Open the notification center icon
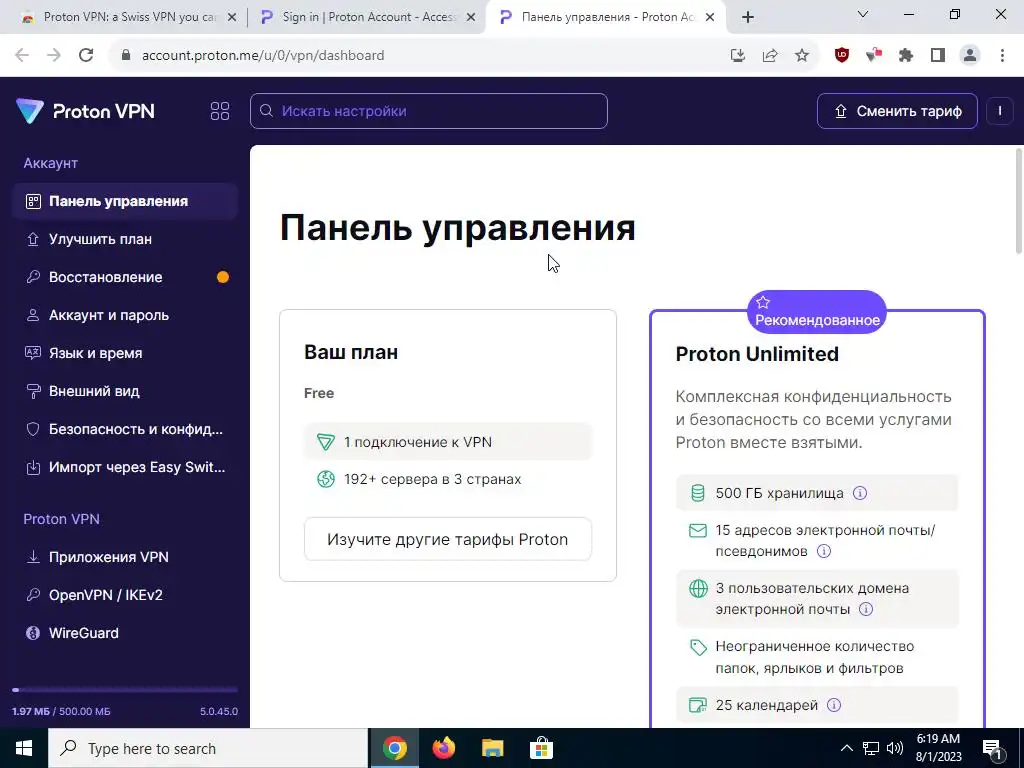Viewport: 1024px width, 768px height. (x=991, y=748)
